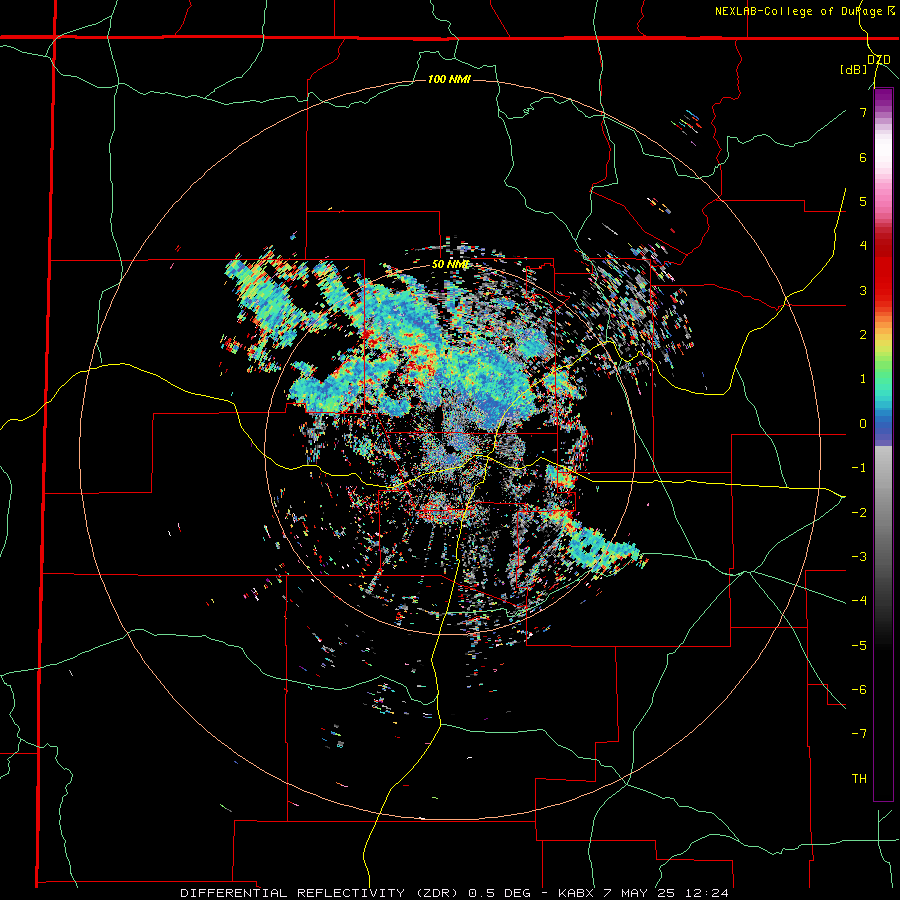Click the -5 value on the dB scale

click(859, 645)
